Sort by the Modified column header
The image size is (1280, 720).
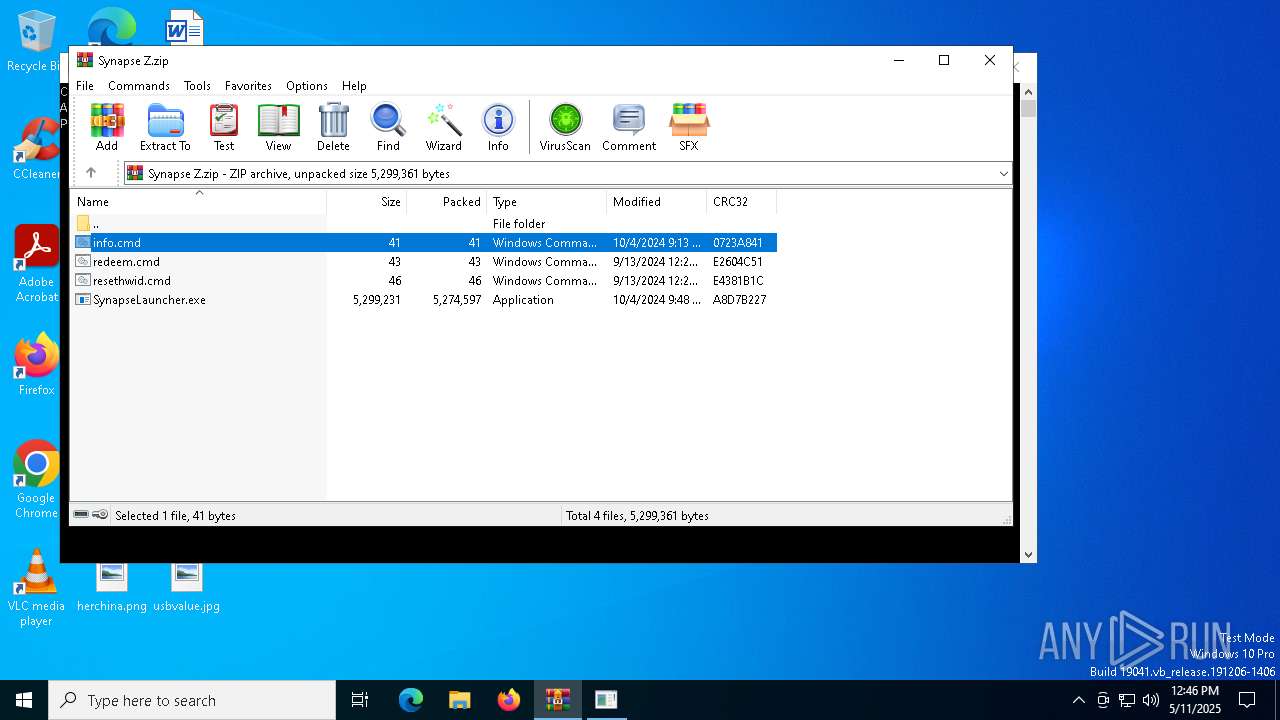[x=657, y=202]
